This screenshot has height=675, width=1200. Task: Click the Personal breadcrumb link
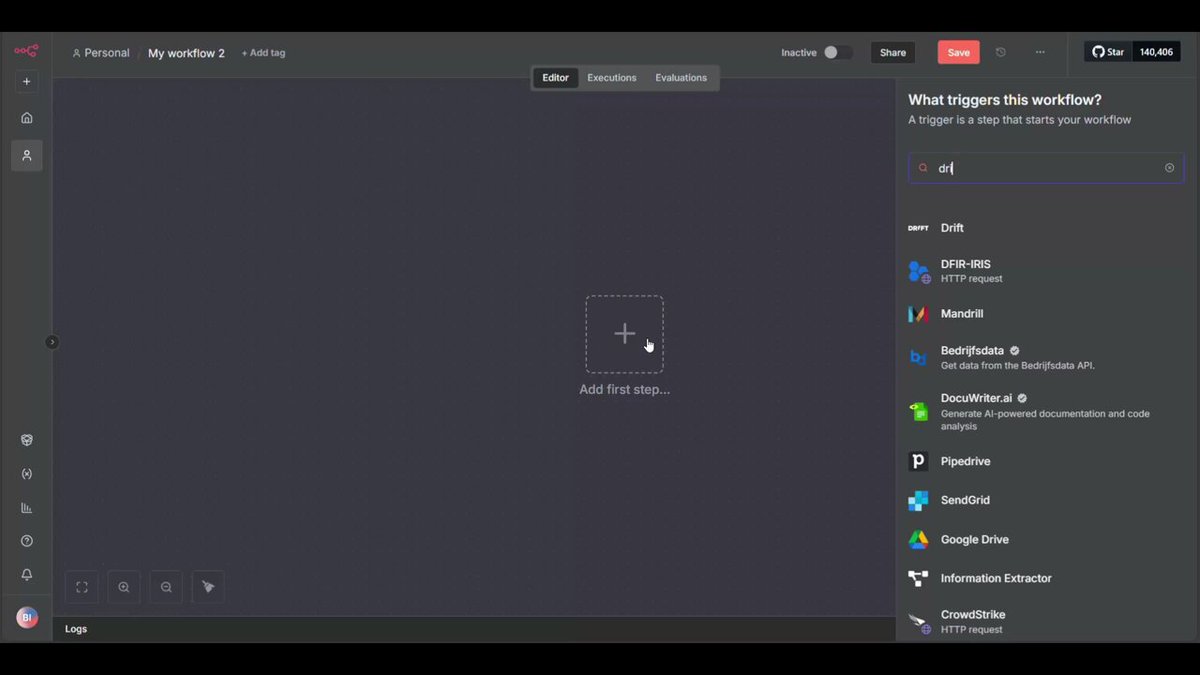pyautogui.click(x=101, y=53)
